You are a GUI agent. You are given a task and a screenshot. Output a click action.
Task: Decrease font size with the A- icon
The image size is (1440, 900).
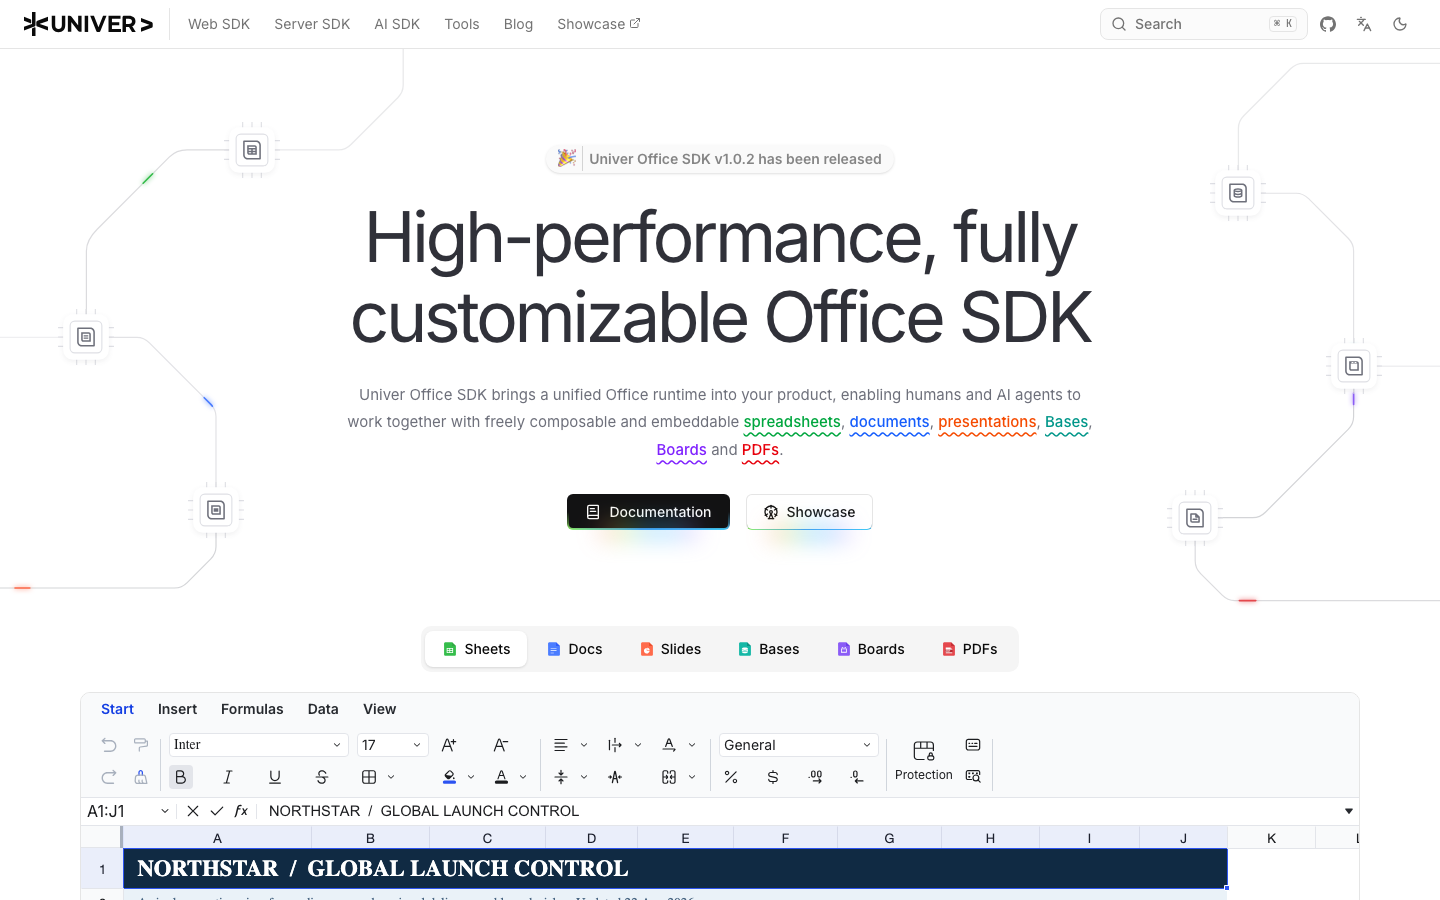tap(501, 745)
